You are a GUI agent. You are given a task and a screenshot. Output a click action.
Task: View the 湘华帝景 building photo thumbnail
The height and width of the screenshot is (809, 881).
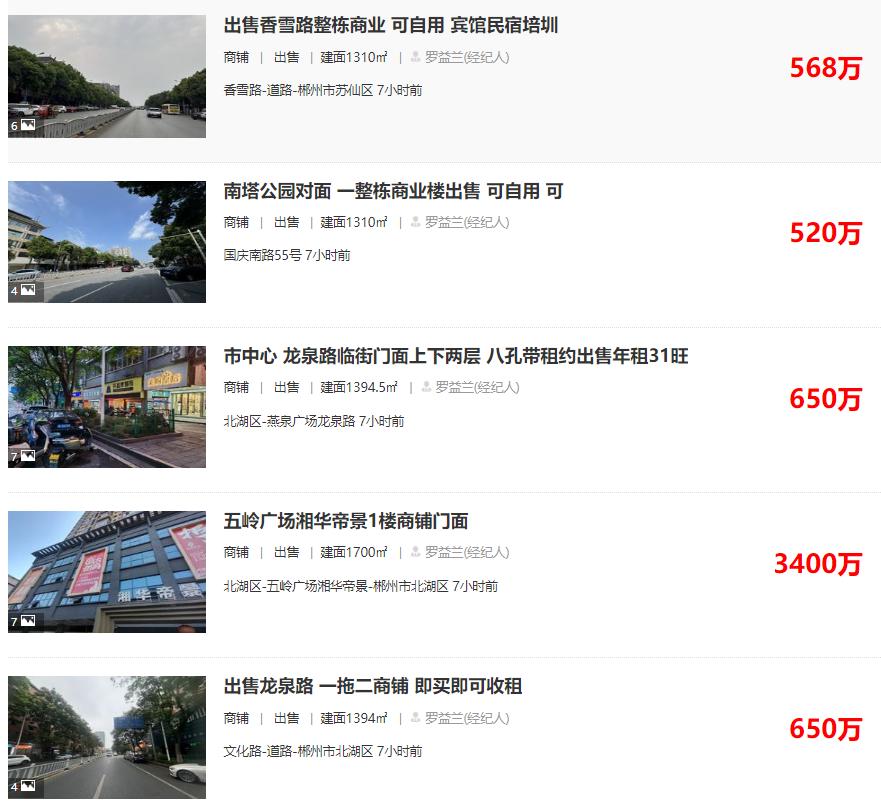coord(107,572)
